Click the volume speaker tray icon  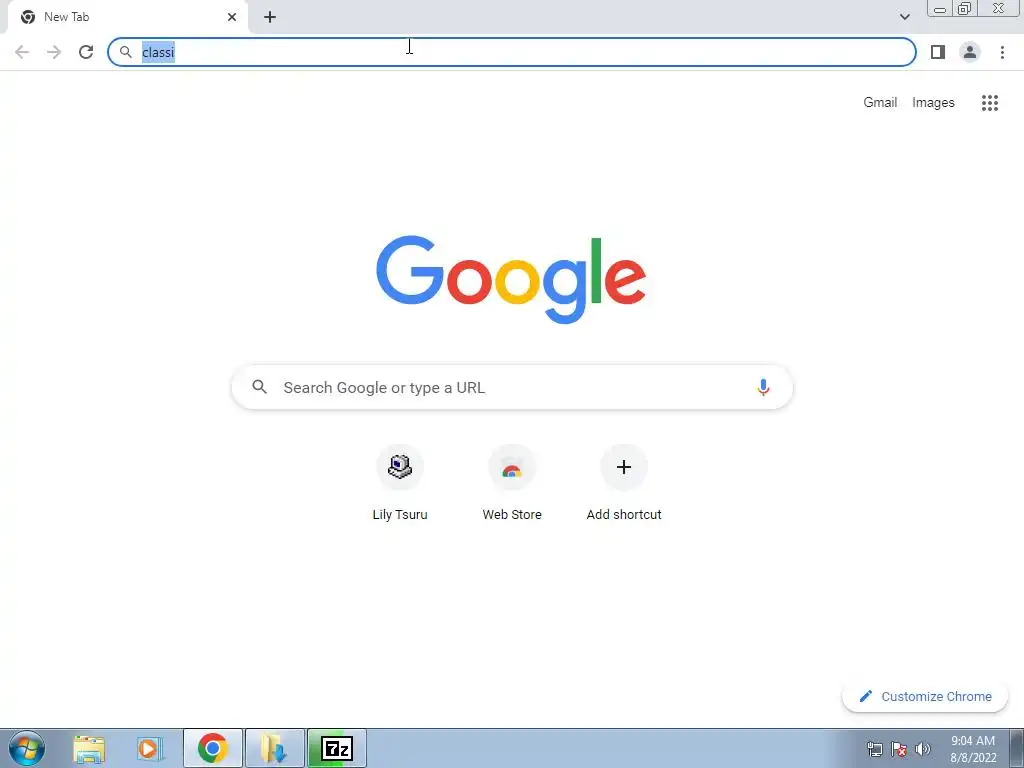[923, 749]
